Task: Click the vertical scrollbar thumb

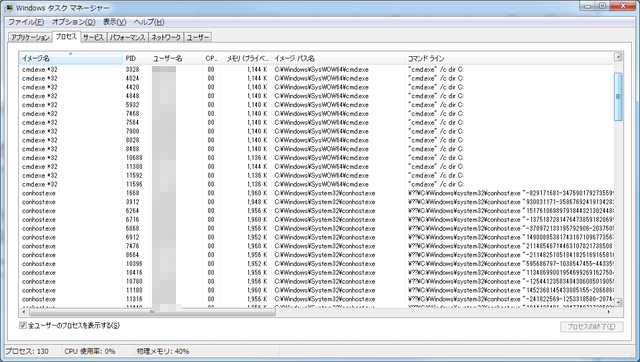Action: [x=618, y=97]
